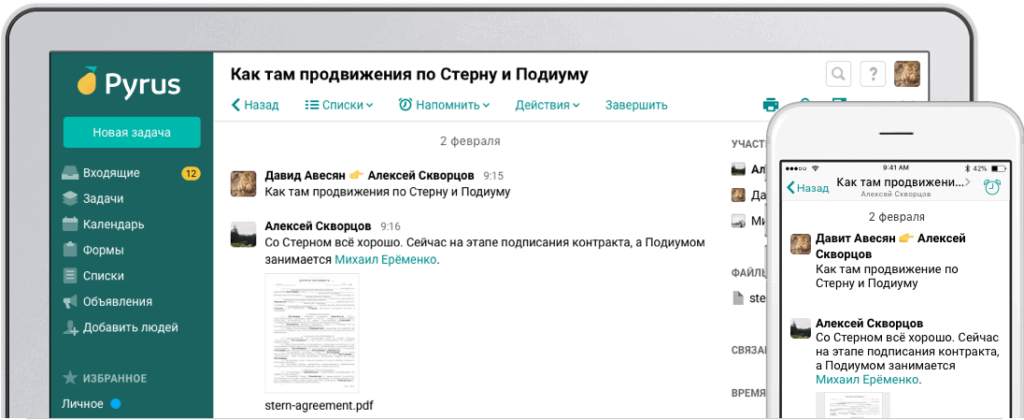Open the stern-agreement.pdf document thumbnail
Viewport: 1024px width, 420px height.
[x=311, y=334]
